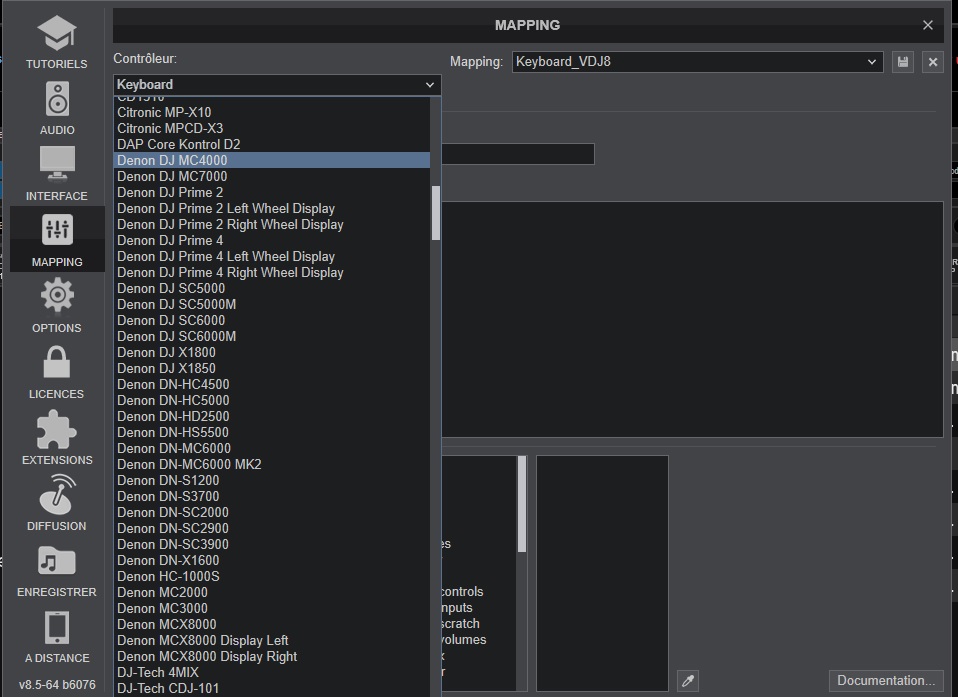Select Denon DN-S1200 entry
Screen dimensions: 958x697
[272, 480]
